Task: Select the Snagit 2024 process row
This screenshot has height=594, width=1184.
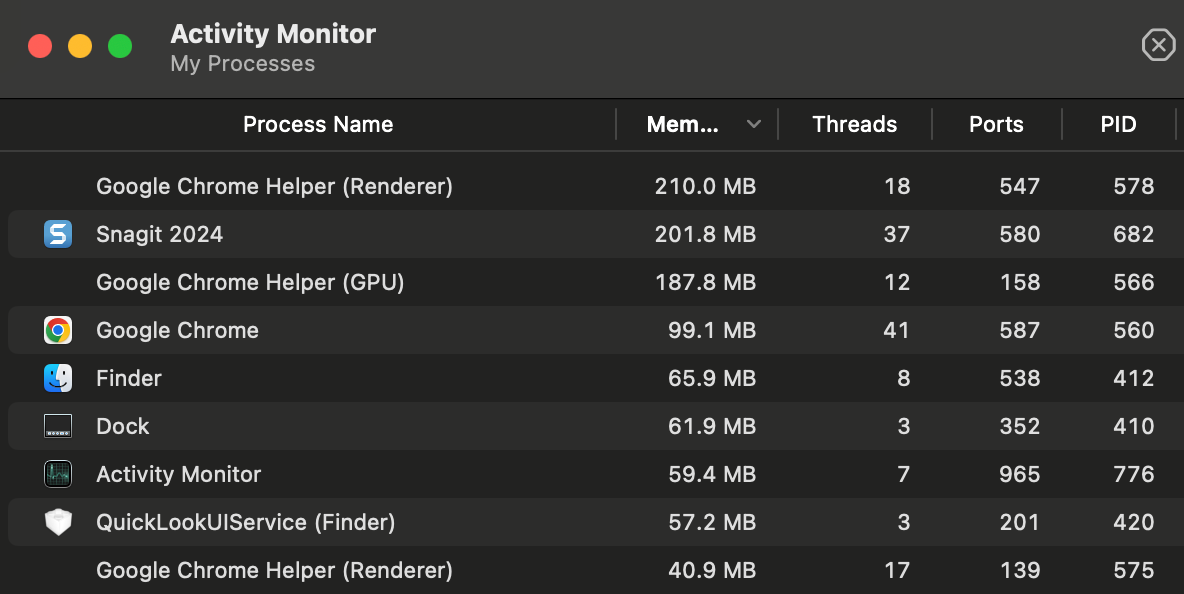Action: [x=400, y=234]
